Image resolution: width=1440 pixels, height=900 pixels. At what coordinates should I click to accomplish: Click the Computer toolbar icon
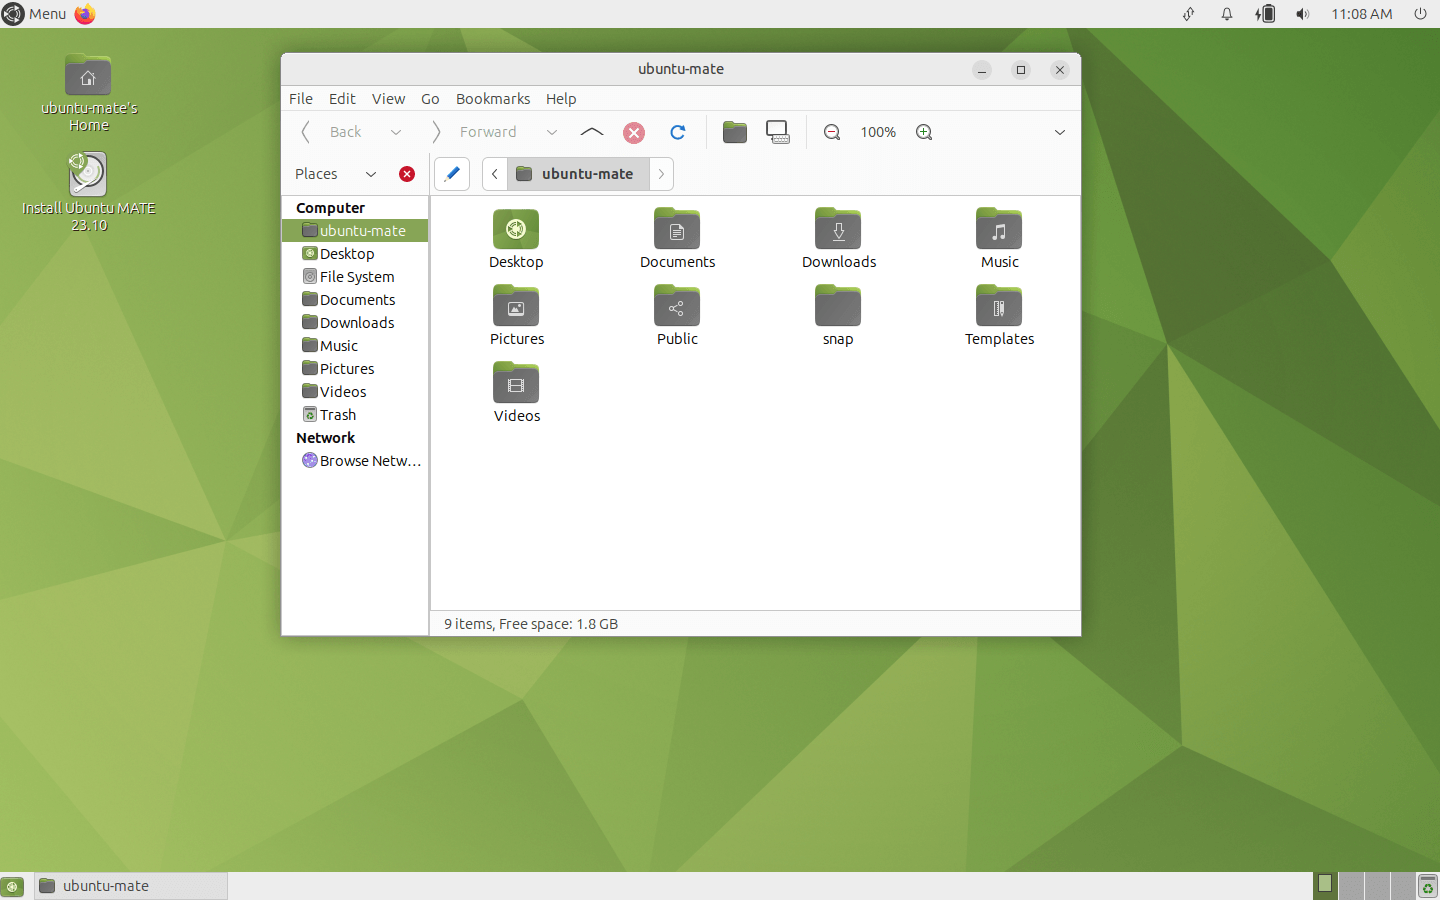pos(778,132)
